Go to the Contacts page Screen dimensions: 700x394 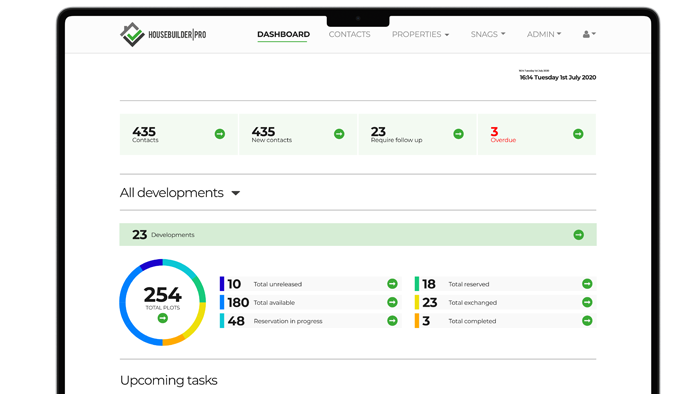coord(350,34)
